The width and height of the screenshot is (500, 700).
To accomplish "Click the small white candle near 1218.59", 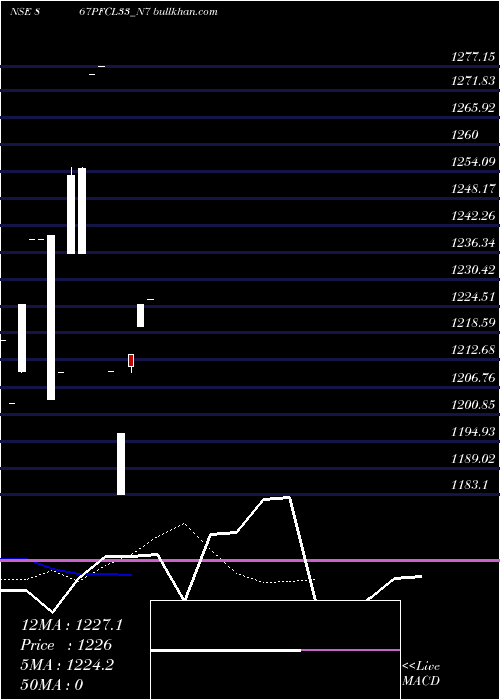I will [140, 315].
